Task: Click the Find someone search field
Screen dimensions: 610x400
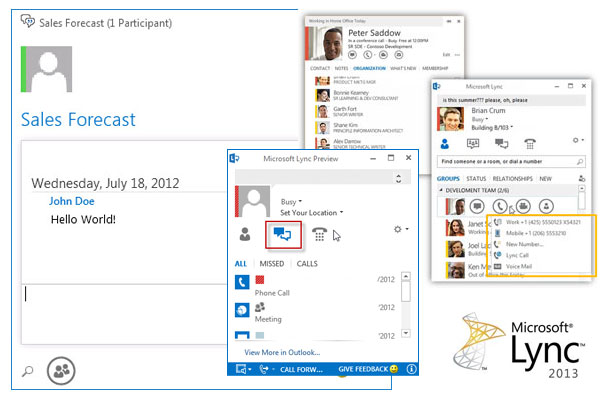Action: (511, 161)
